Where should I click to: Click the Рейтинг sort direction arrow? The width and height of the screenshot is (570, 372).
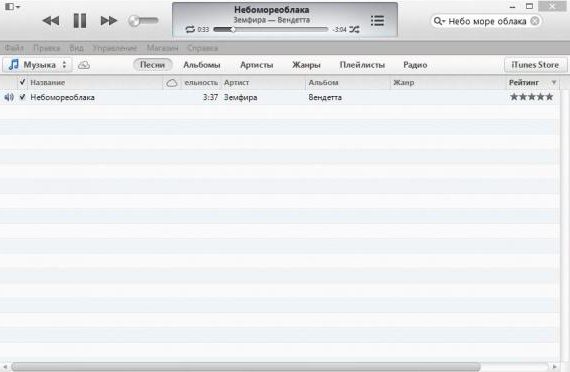click(x=554, y=83)
